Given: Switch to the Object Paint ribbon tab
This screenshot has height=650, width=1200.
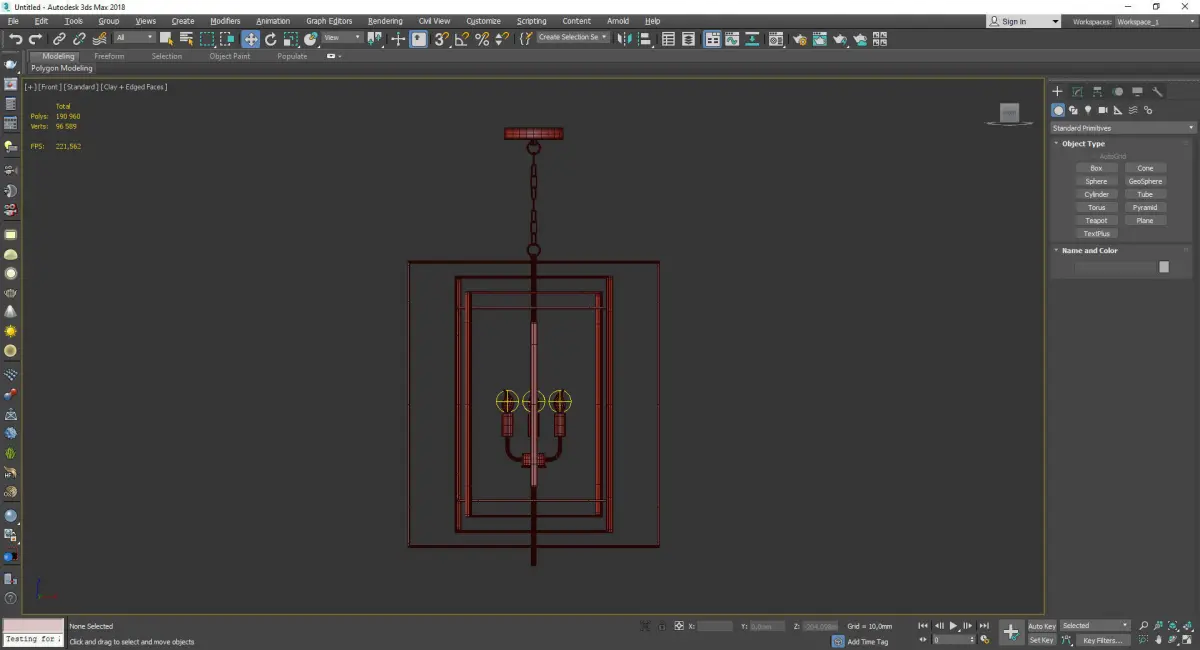Looking at the screenshot, I should (x=229, y=56).
